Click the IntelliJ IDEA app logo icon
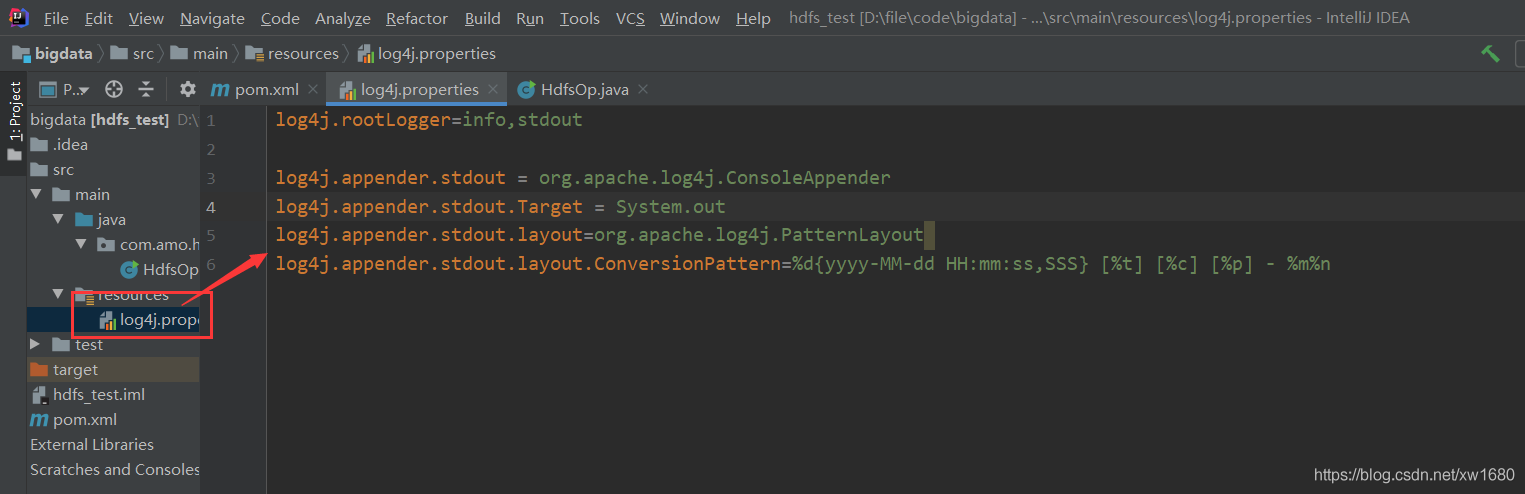This screenshot has height=494, width=1525. [18, 17]
